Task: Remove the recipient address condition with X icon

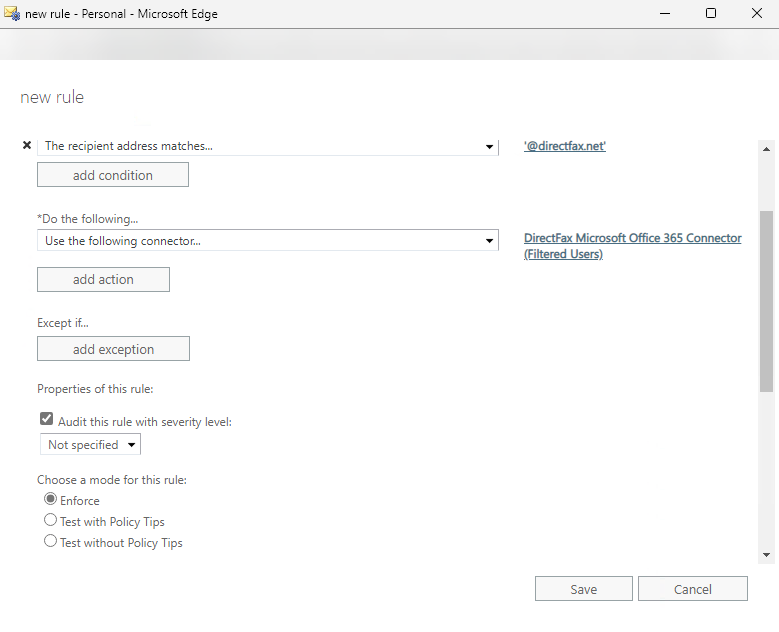Action: tap(27, 146)
